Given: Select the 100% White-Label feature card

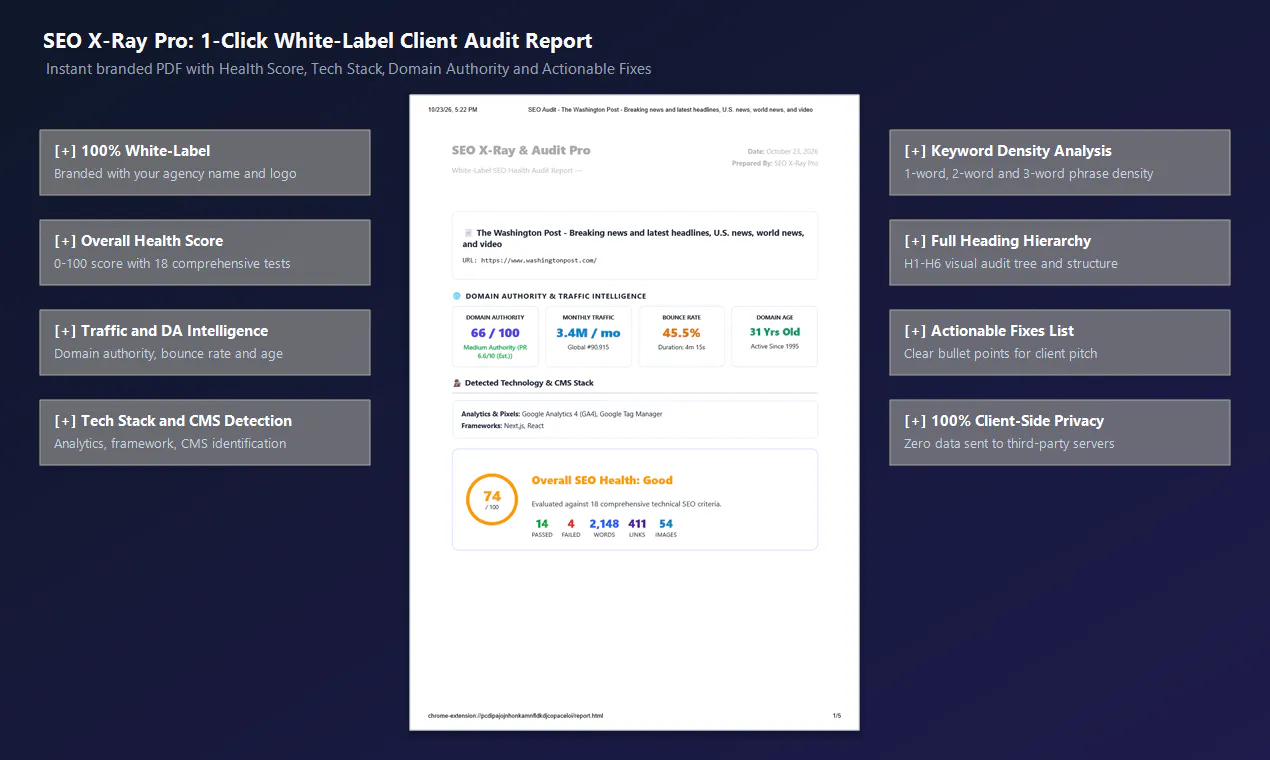Looking at the screenshot, I should 205,162.
